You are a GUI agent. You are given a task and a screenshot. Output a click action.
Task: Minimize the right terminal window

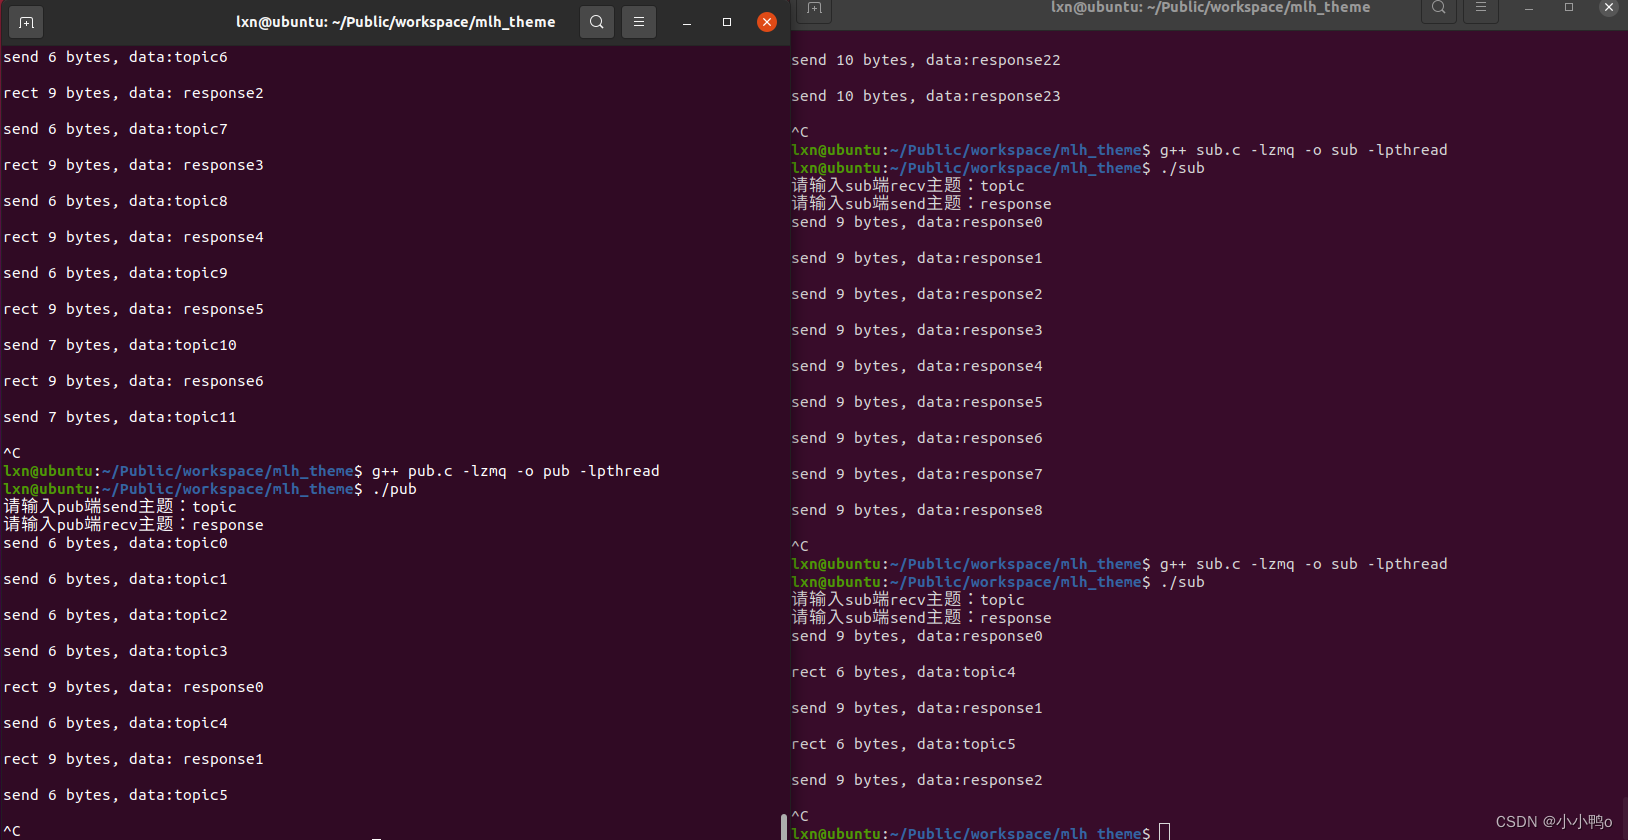click(1529, 8)
